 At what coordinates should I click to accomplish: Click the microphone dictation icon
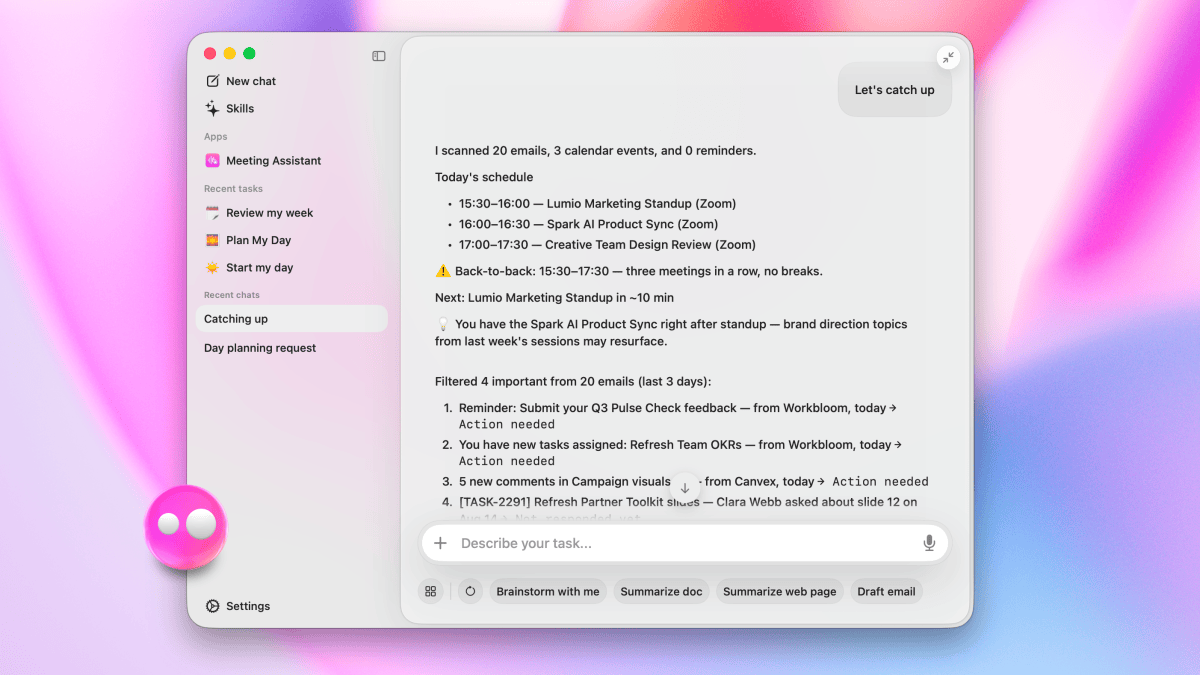tap(929, 543)
